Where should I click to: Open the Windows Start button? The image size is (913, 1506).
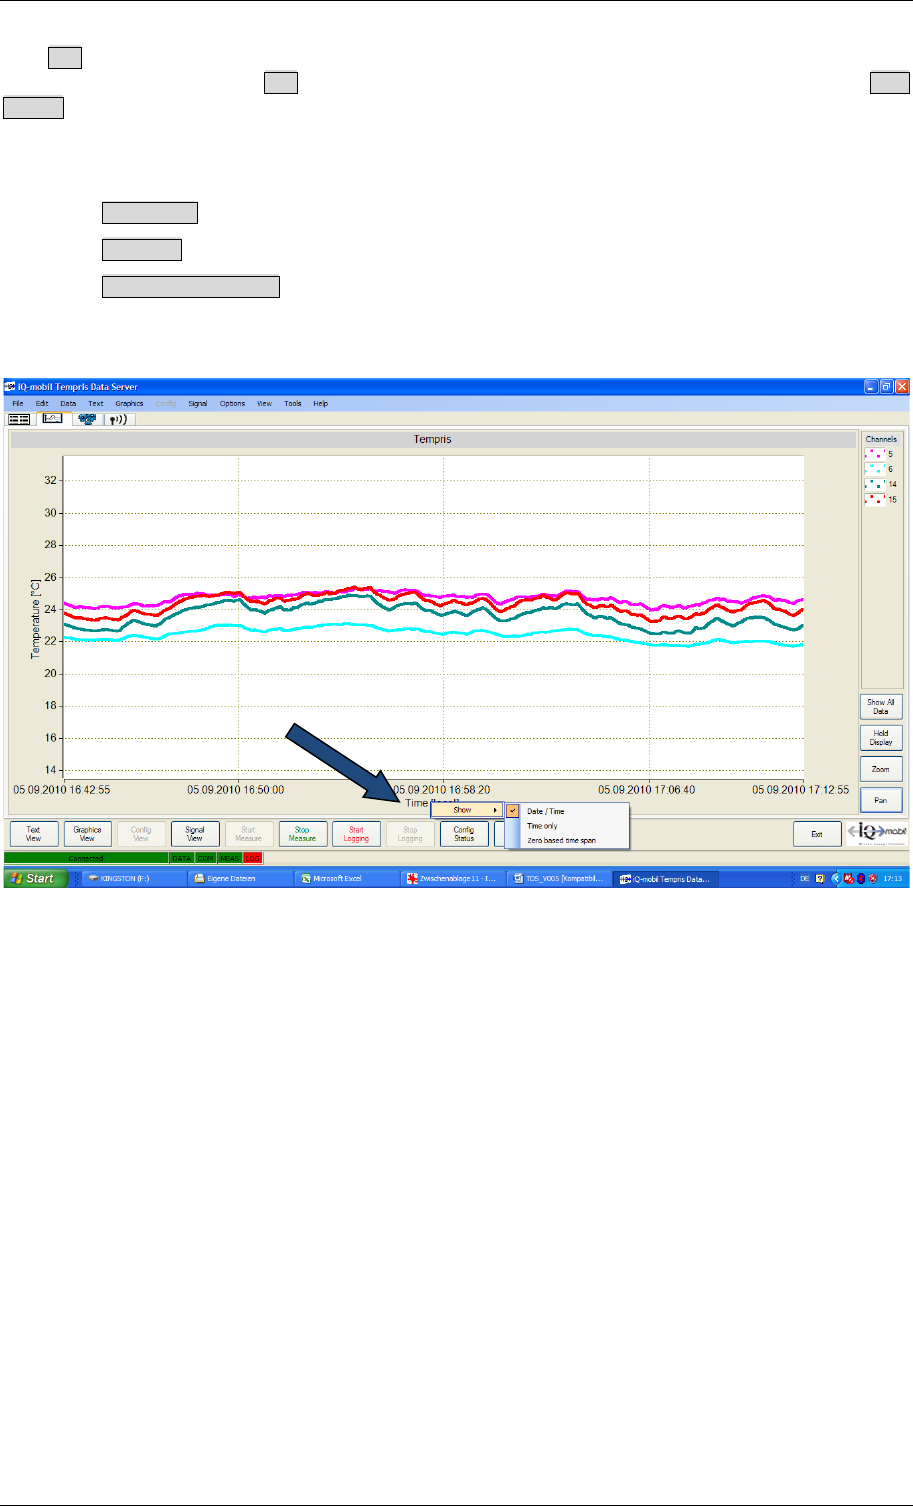pos(35,878)
